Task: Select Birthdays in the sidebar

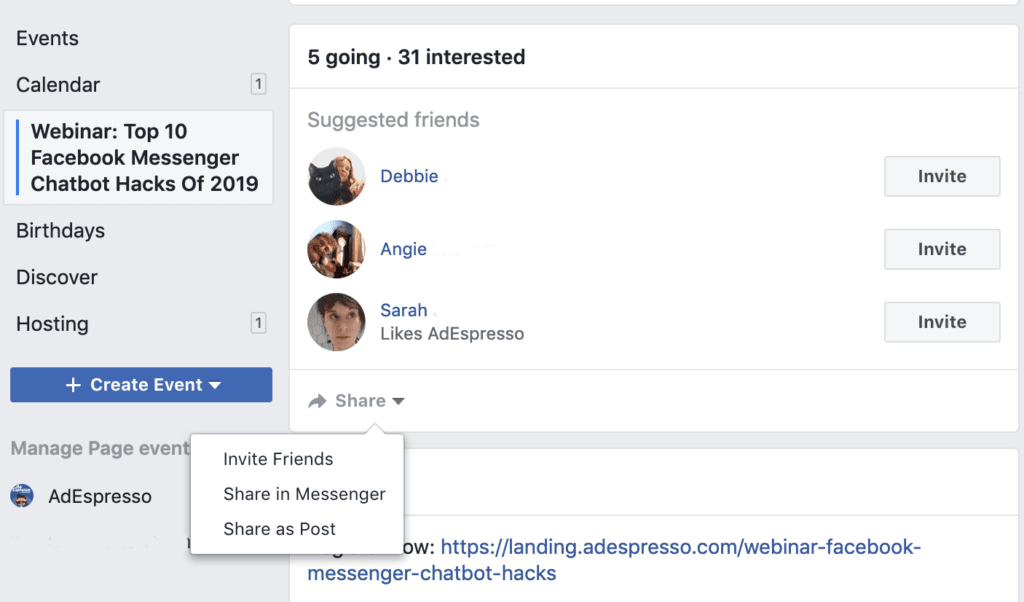Action: coord(60,230)
